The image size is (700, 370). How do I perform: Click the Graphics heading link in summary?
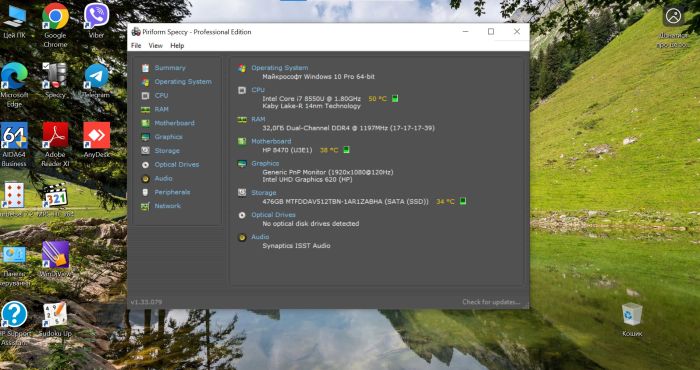coord(265,163)
